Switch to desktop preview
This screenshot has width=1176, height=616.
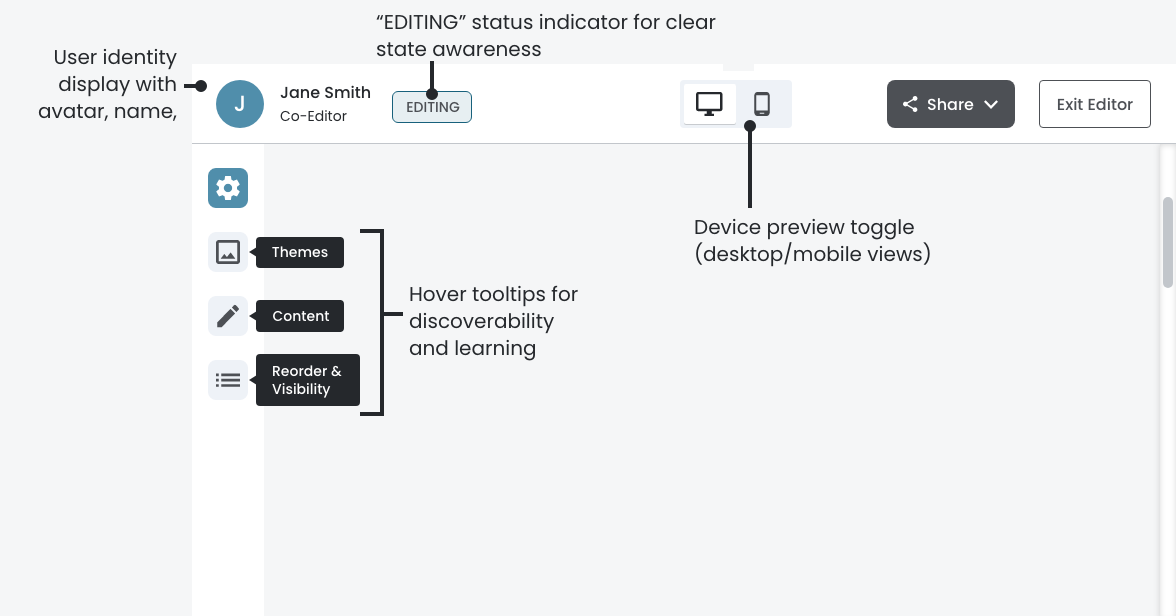point(709,104)
